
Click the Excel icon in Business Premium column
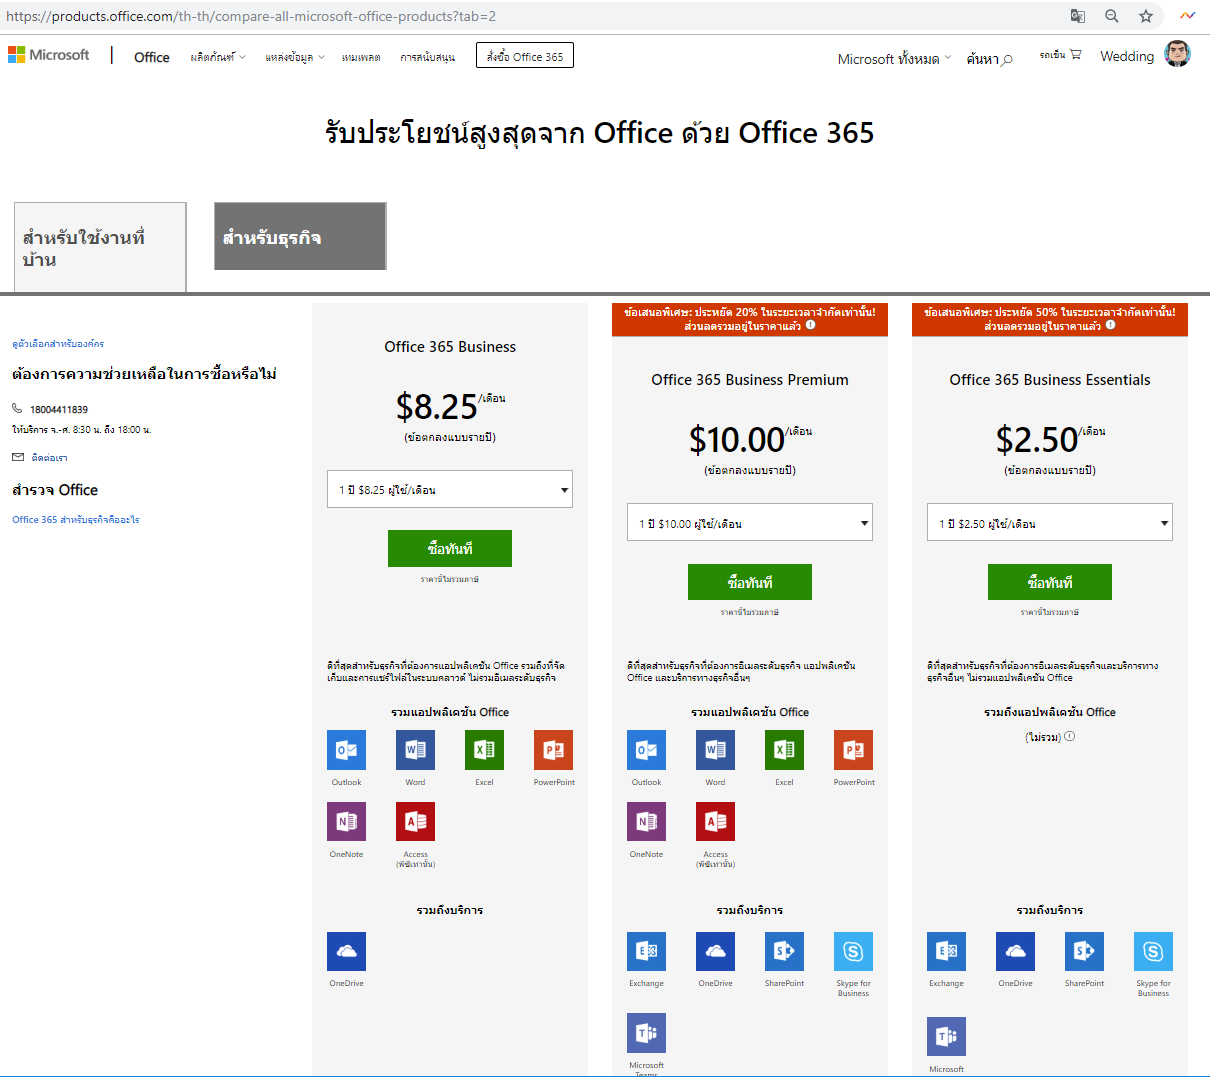[x=784, y=750]
